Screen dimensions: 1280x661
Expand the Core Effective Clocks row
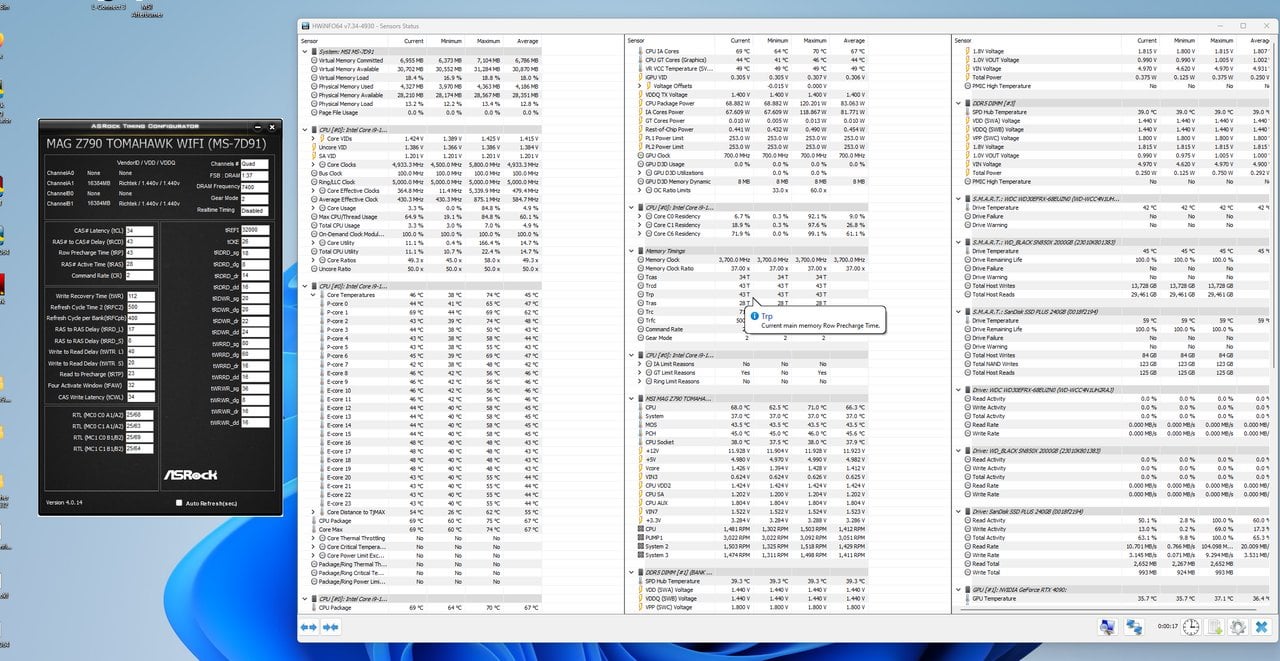[x=313, y=191]
